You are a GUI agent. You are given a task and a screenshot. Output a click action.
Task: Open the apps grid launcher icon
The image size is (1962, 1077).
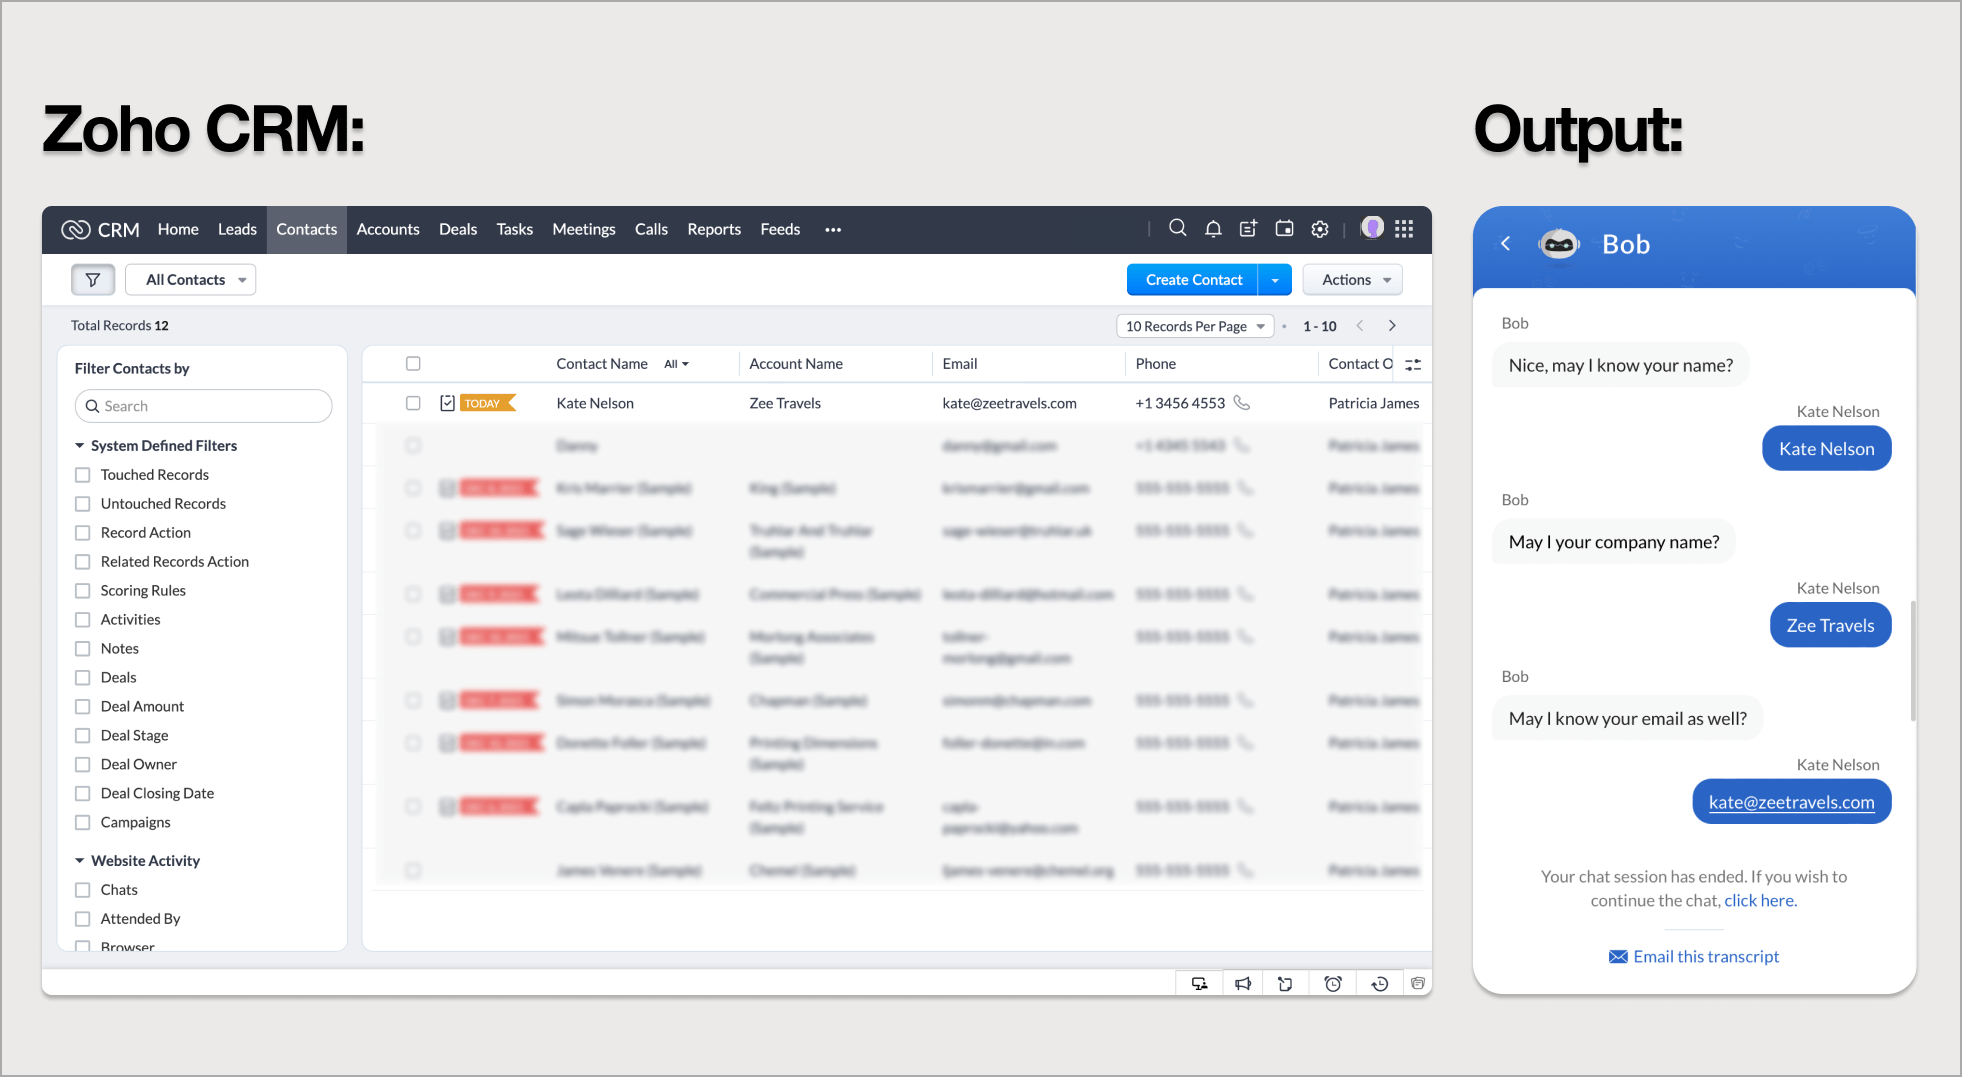[x=1404, y=229]
